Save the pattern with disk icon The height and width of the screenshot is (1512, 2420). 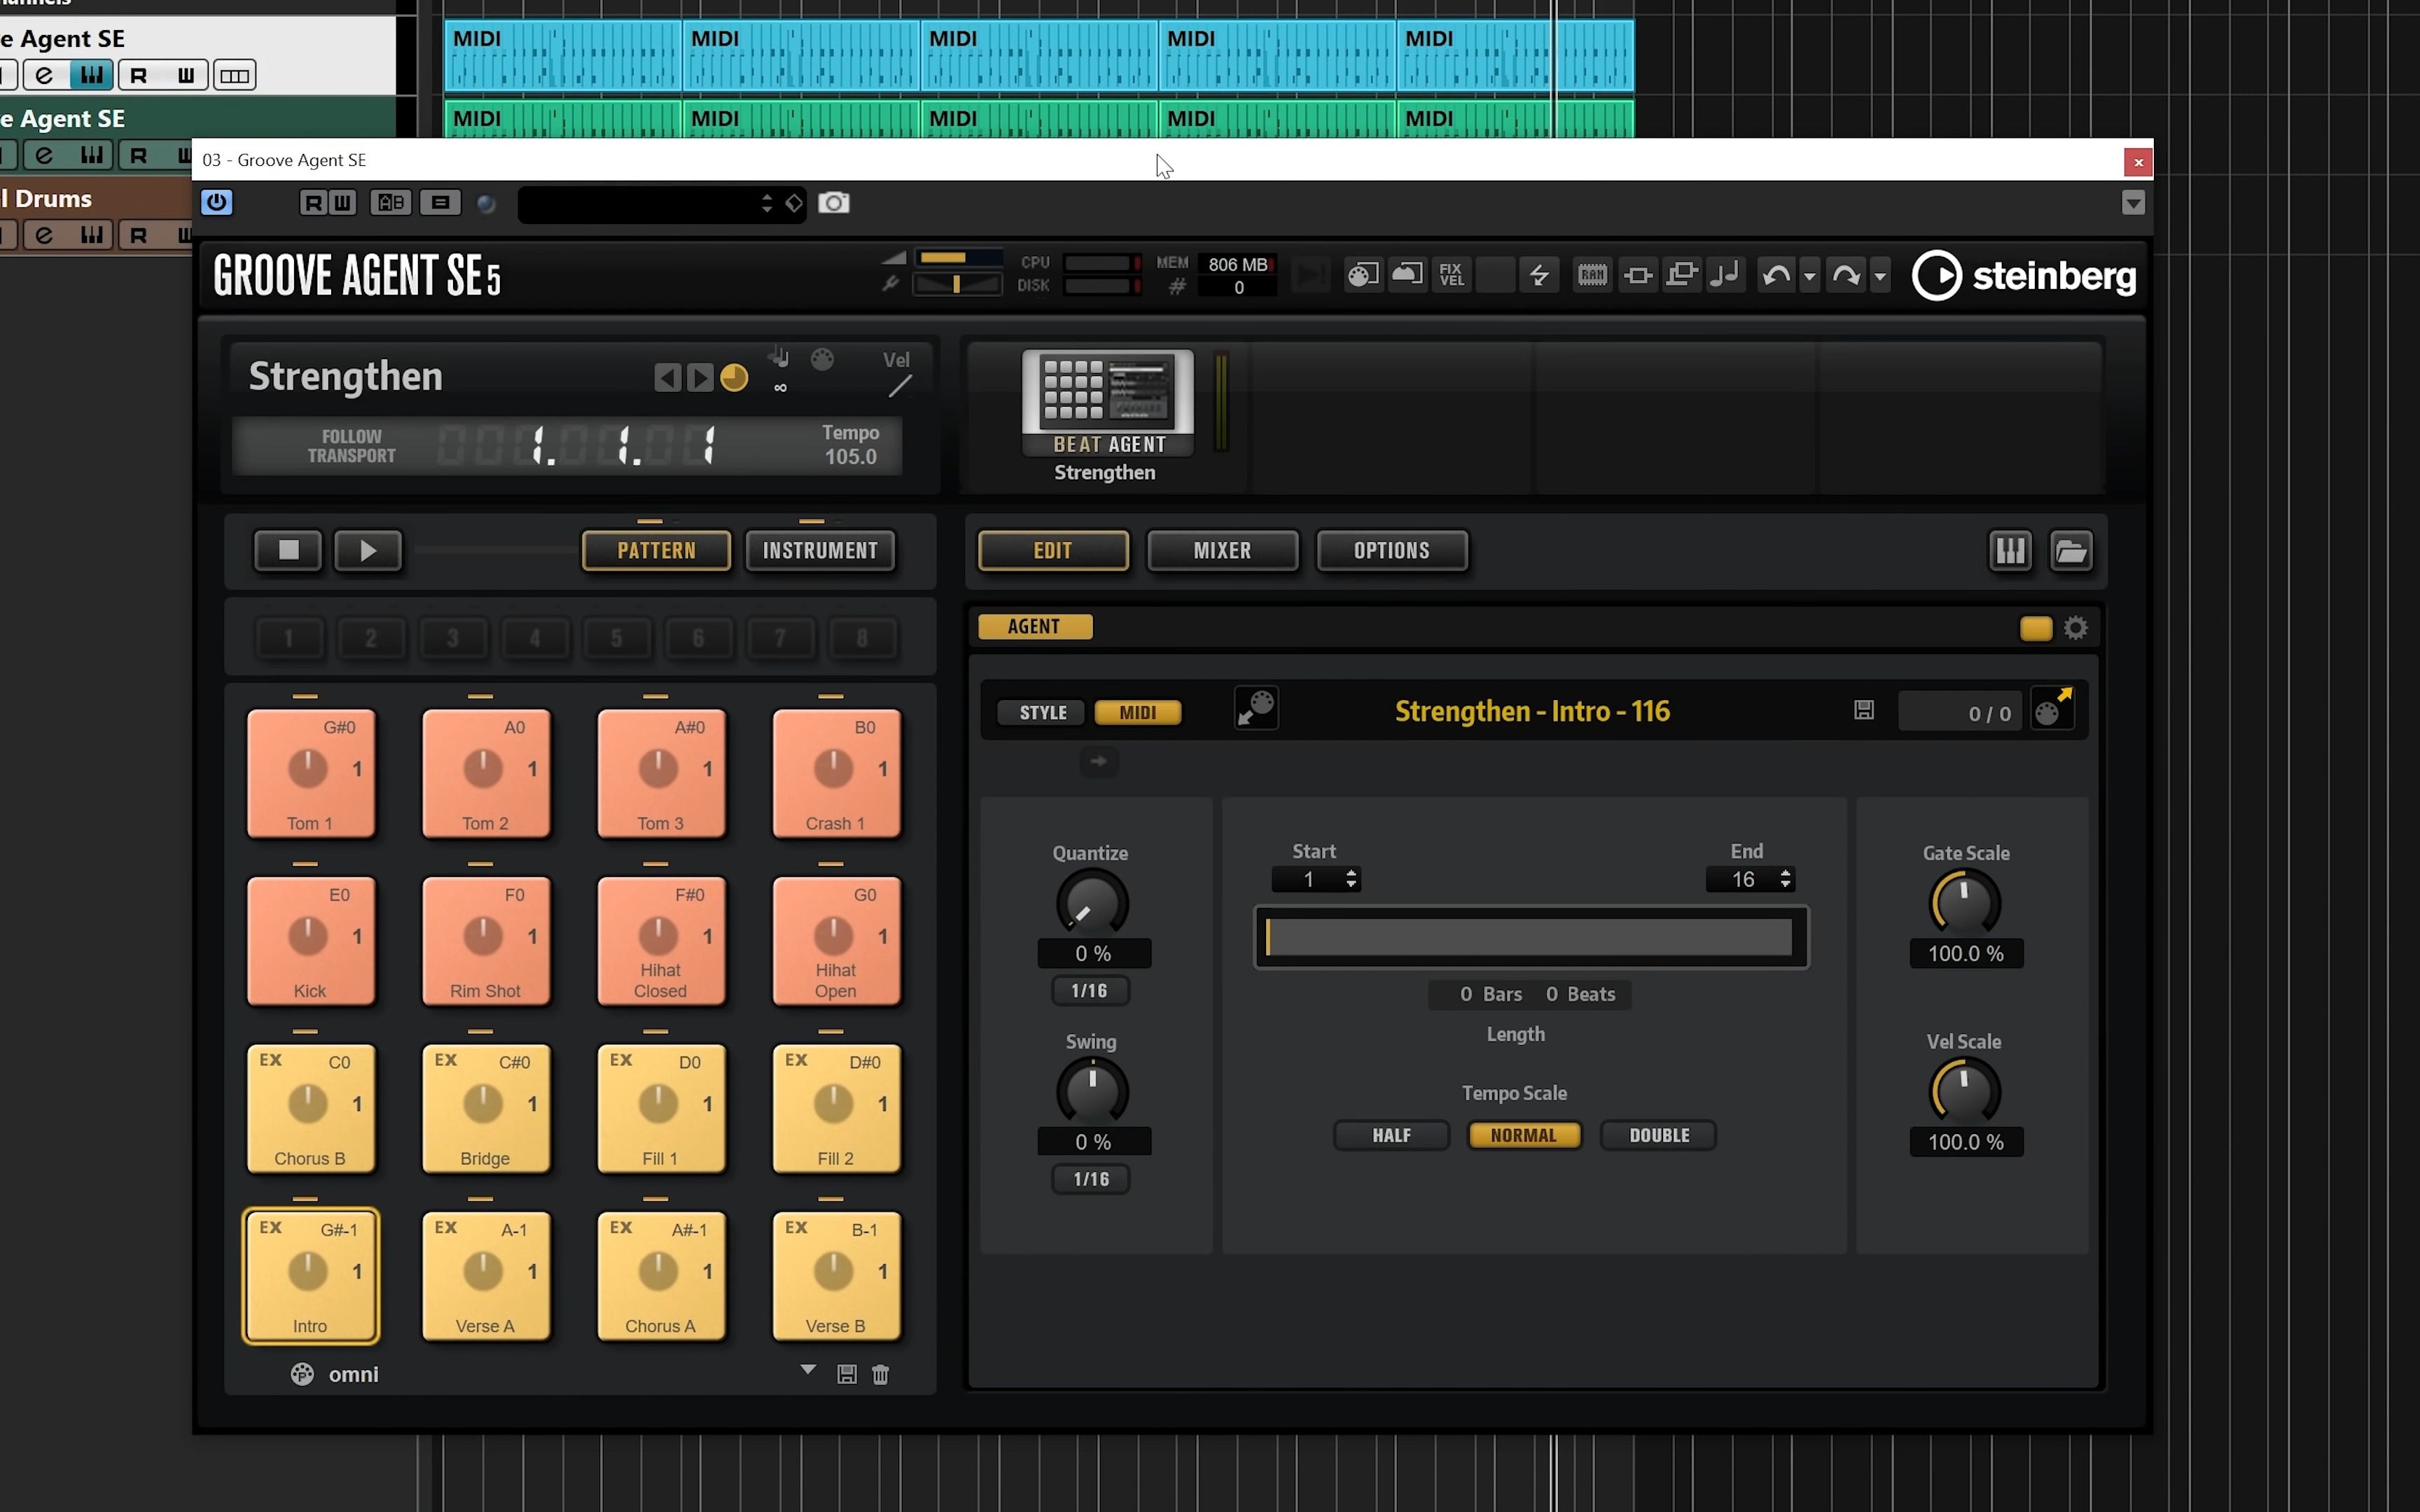click(x=1864, y=710)
